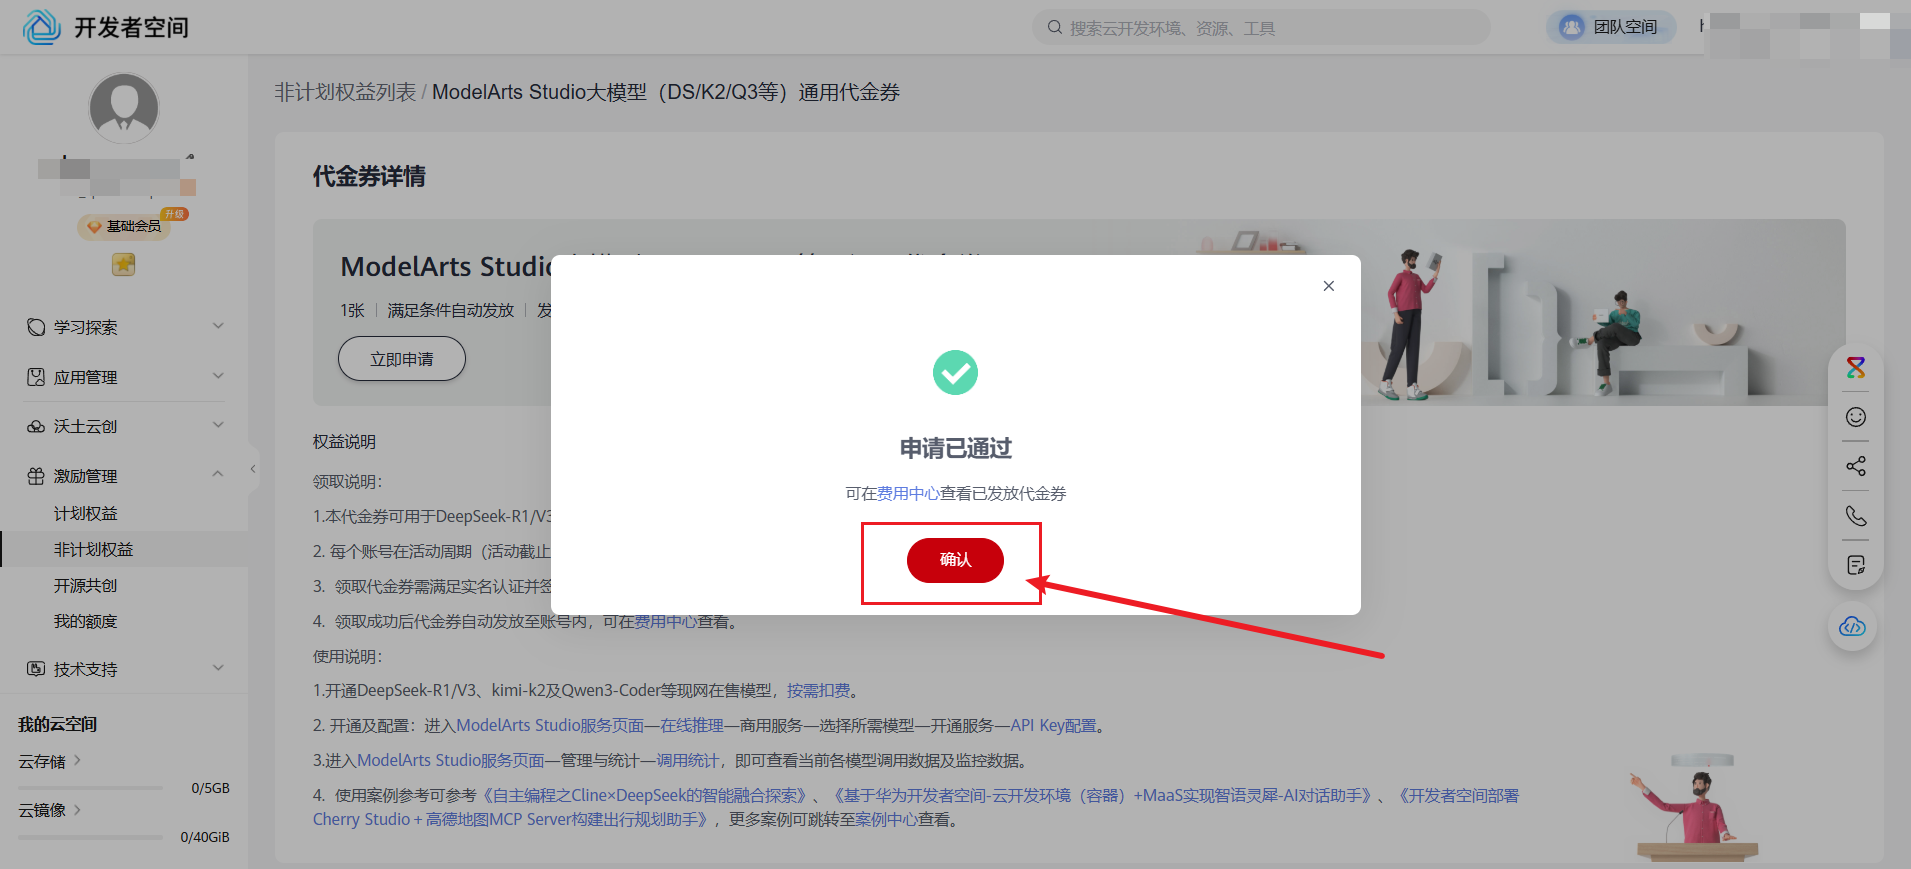Open the 团队空间 button

pyautogui.click(x=1611, y=27)
